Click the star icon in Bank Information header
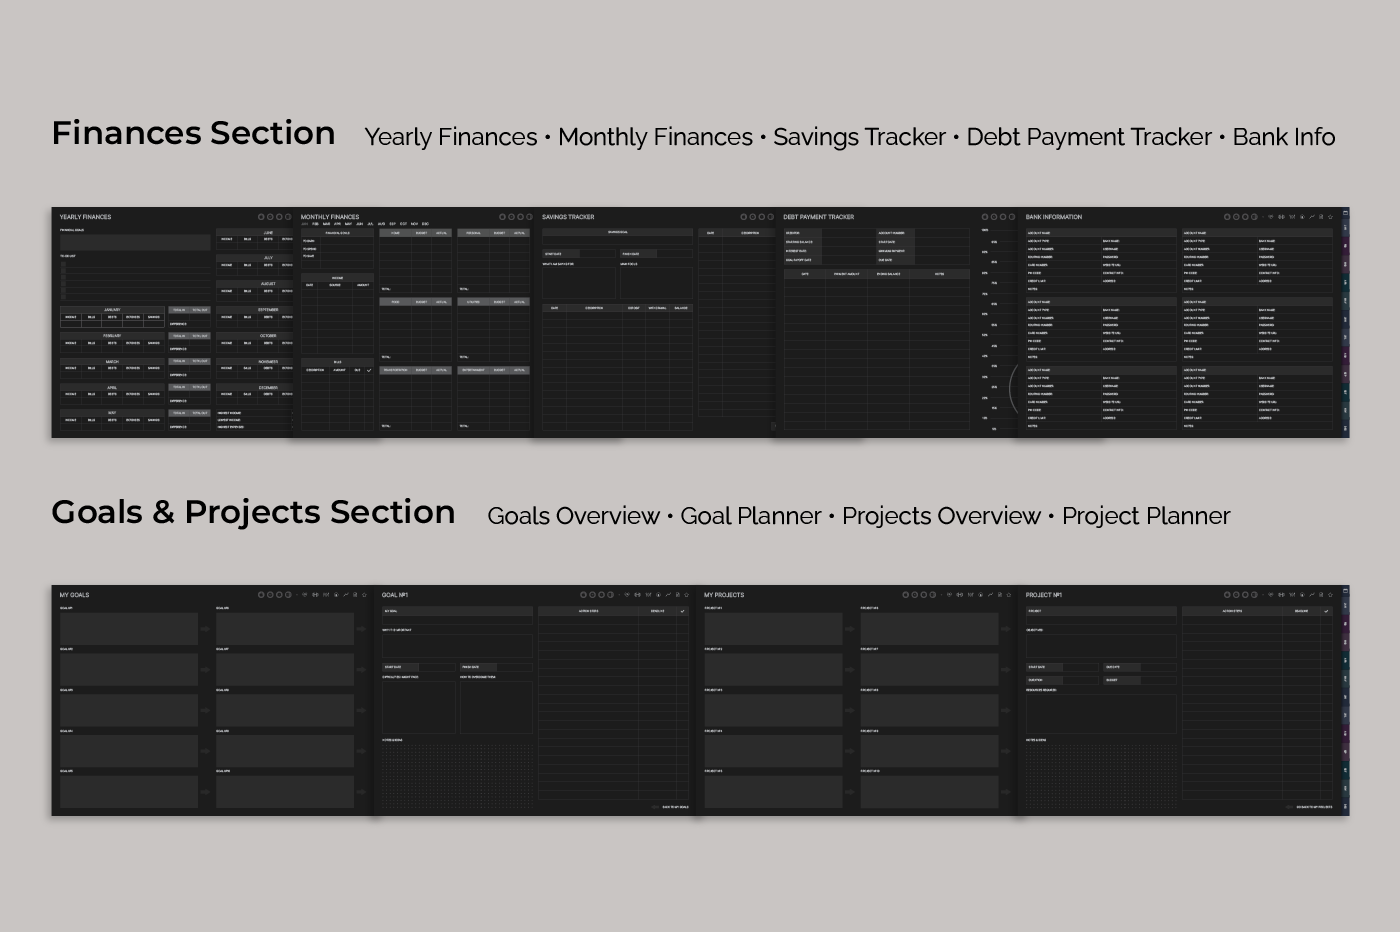The width and height of the screenshot is (1400, 932). coord(1330,217)
